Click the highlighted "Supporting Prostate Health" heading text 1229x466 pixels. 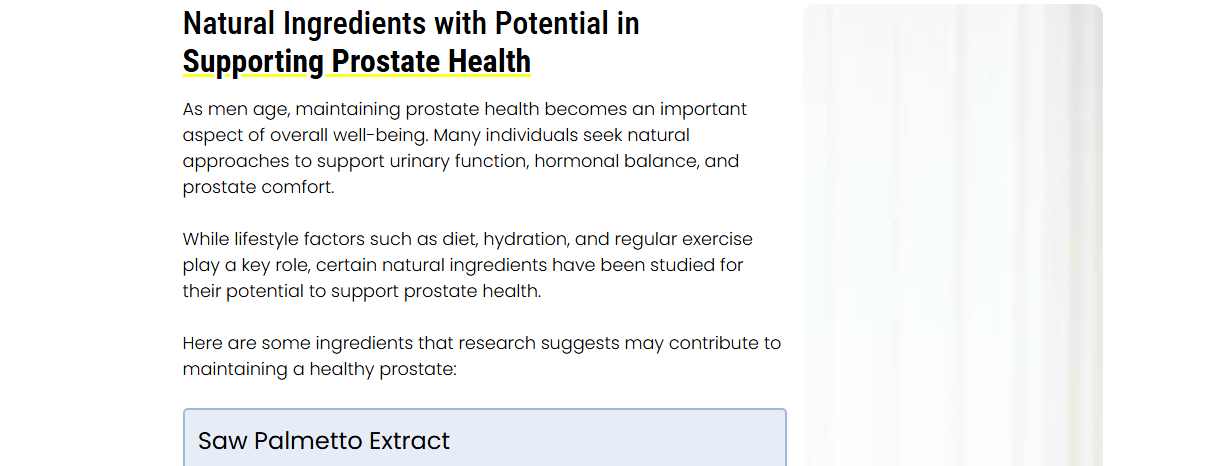click(x=357, y=62)
